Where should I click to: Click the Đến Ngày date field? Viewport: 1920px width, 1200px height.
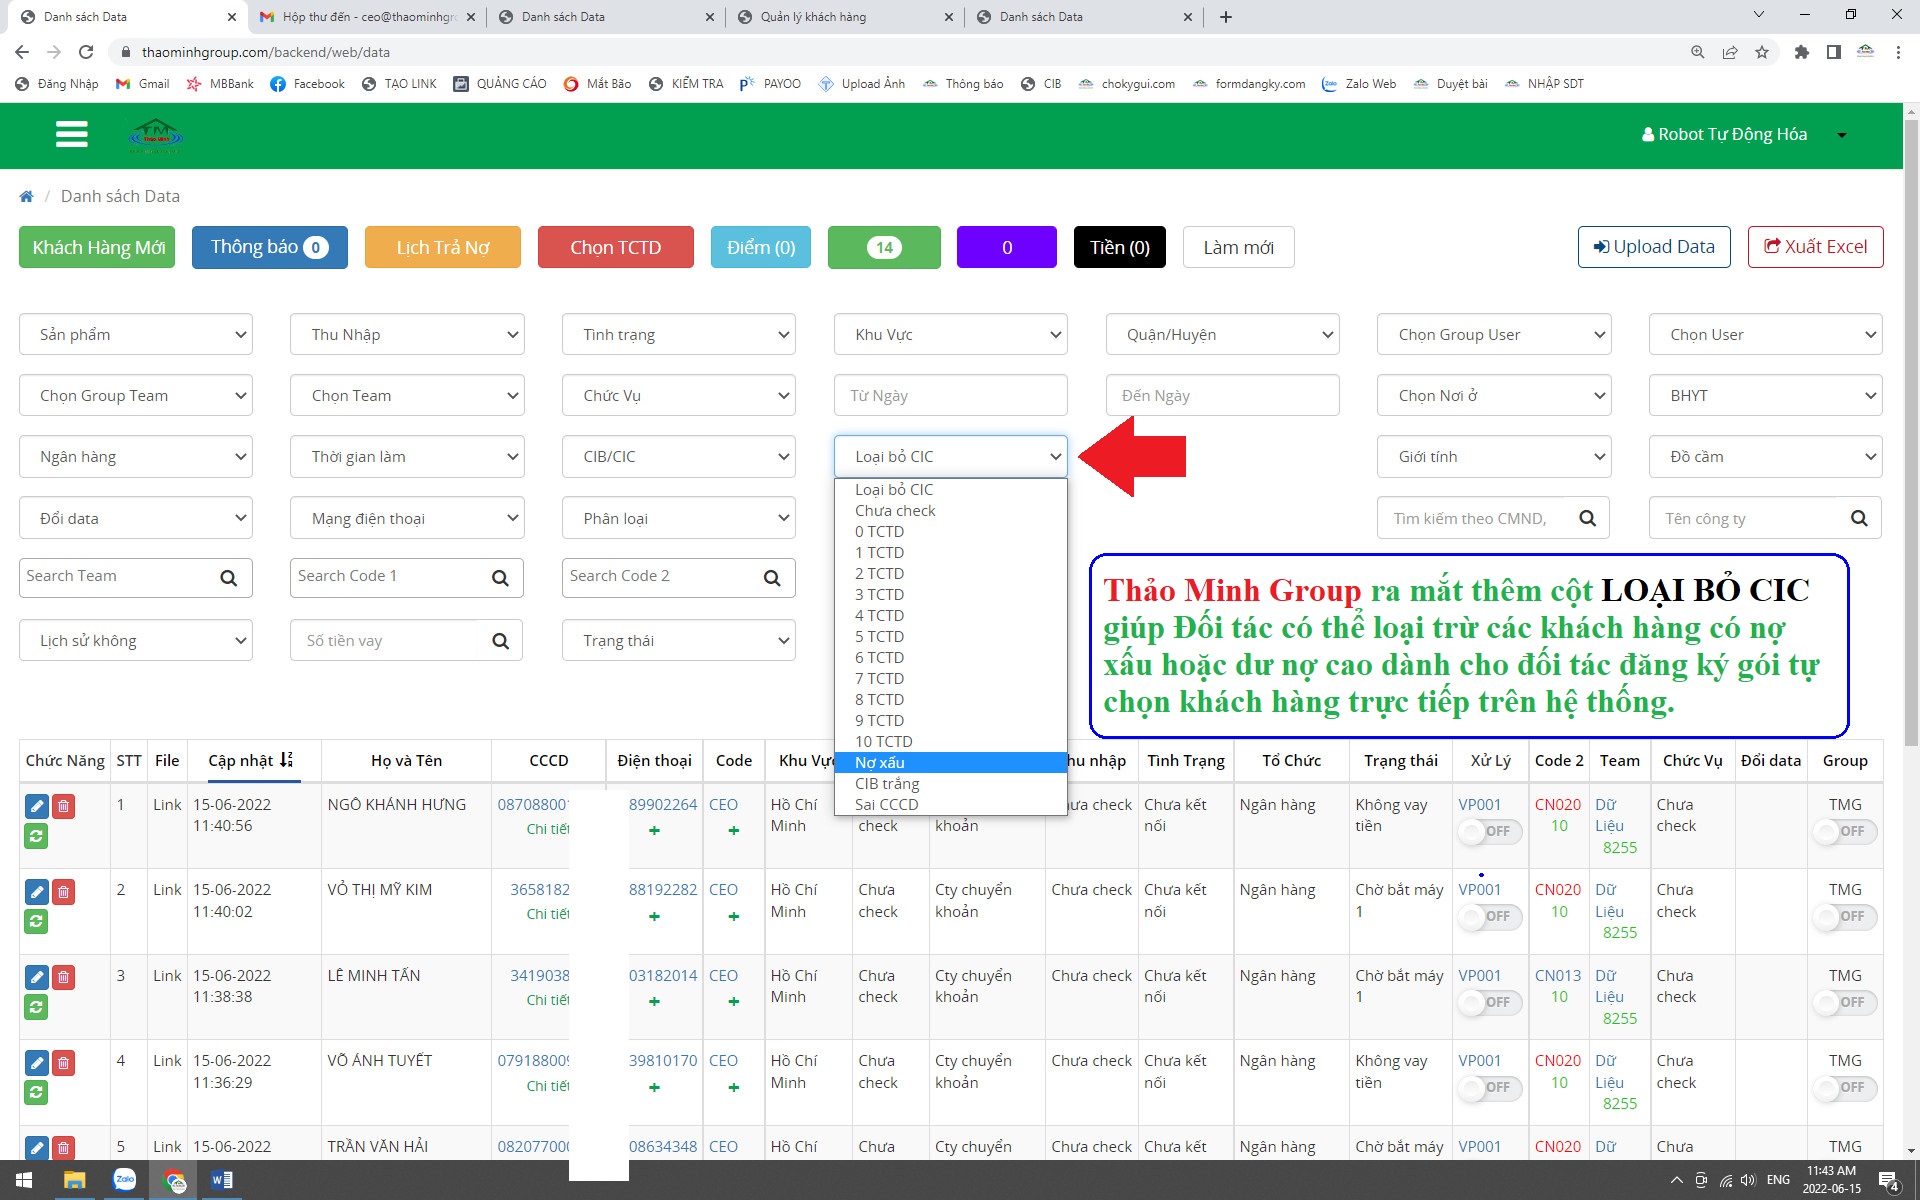pos(1223,396)
